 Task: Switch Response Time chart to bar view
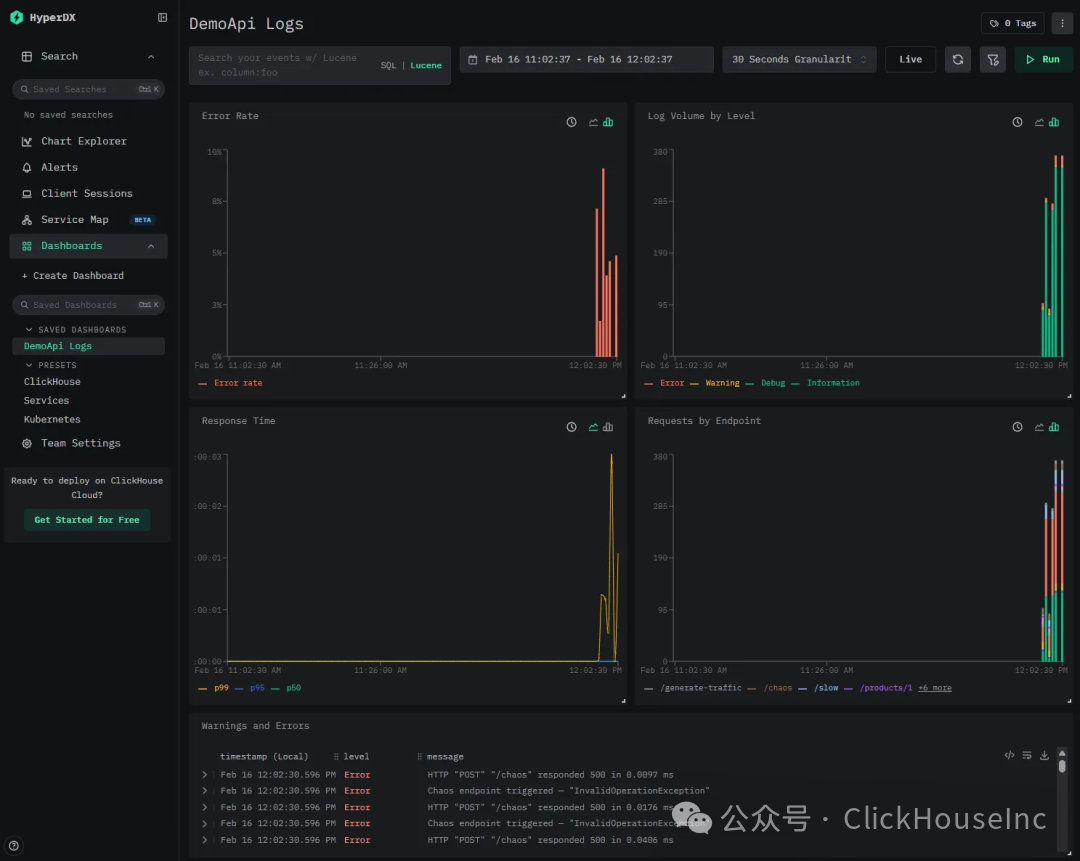coord(608,427)
